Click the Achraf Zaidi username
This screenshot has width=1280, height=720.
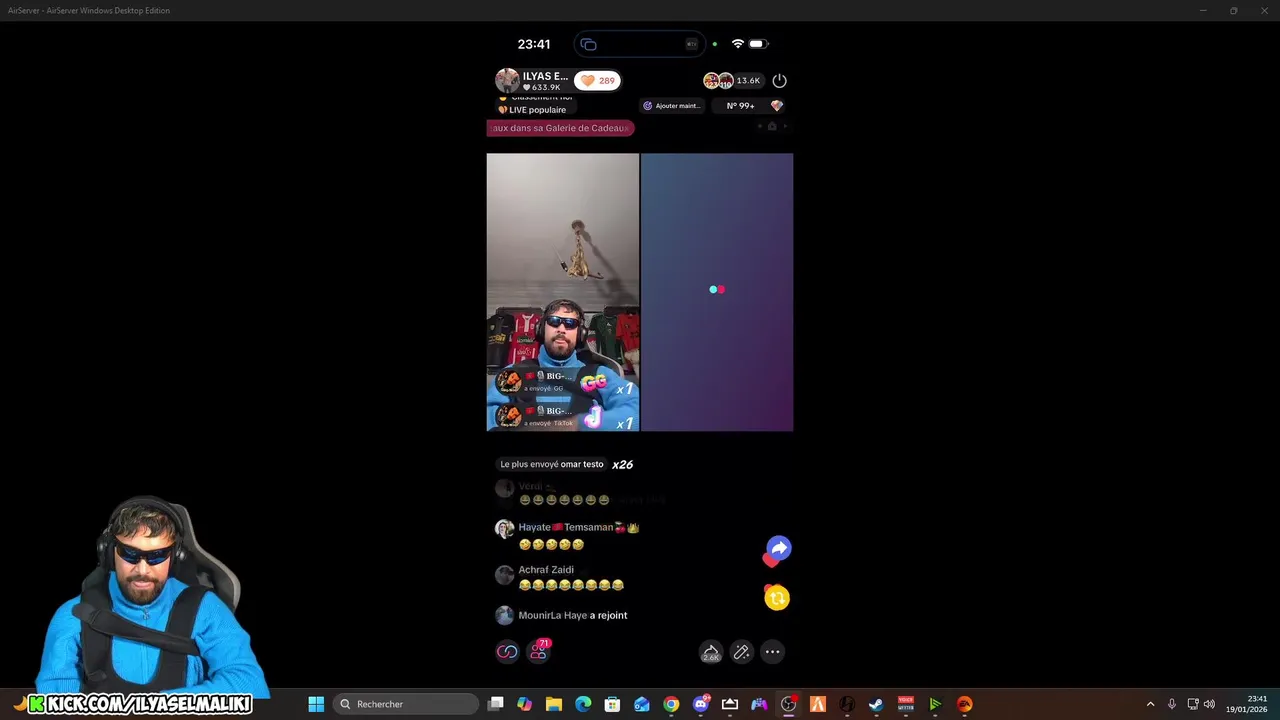point(546,570)
